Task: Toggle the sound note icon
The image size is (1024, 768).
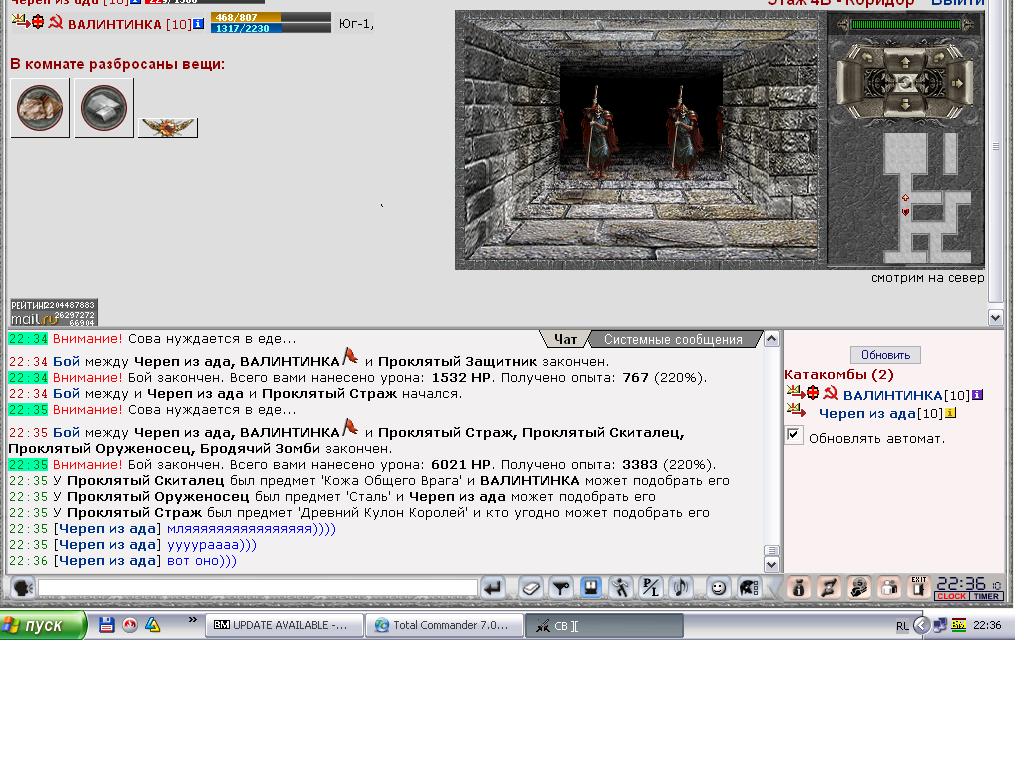Action: [x=680, y=588]
